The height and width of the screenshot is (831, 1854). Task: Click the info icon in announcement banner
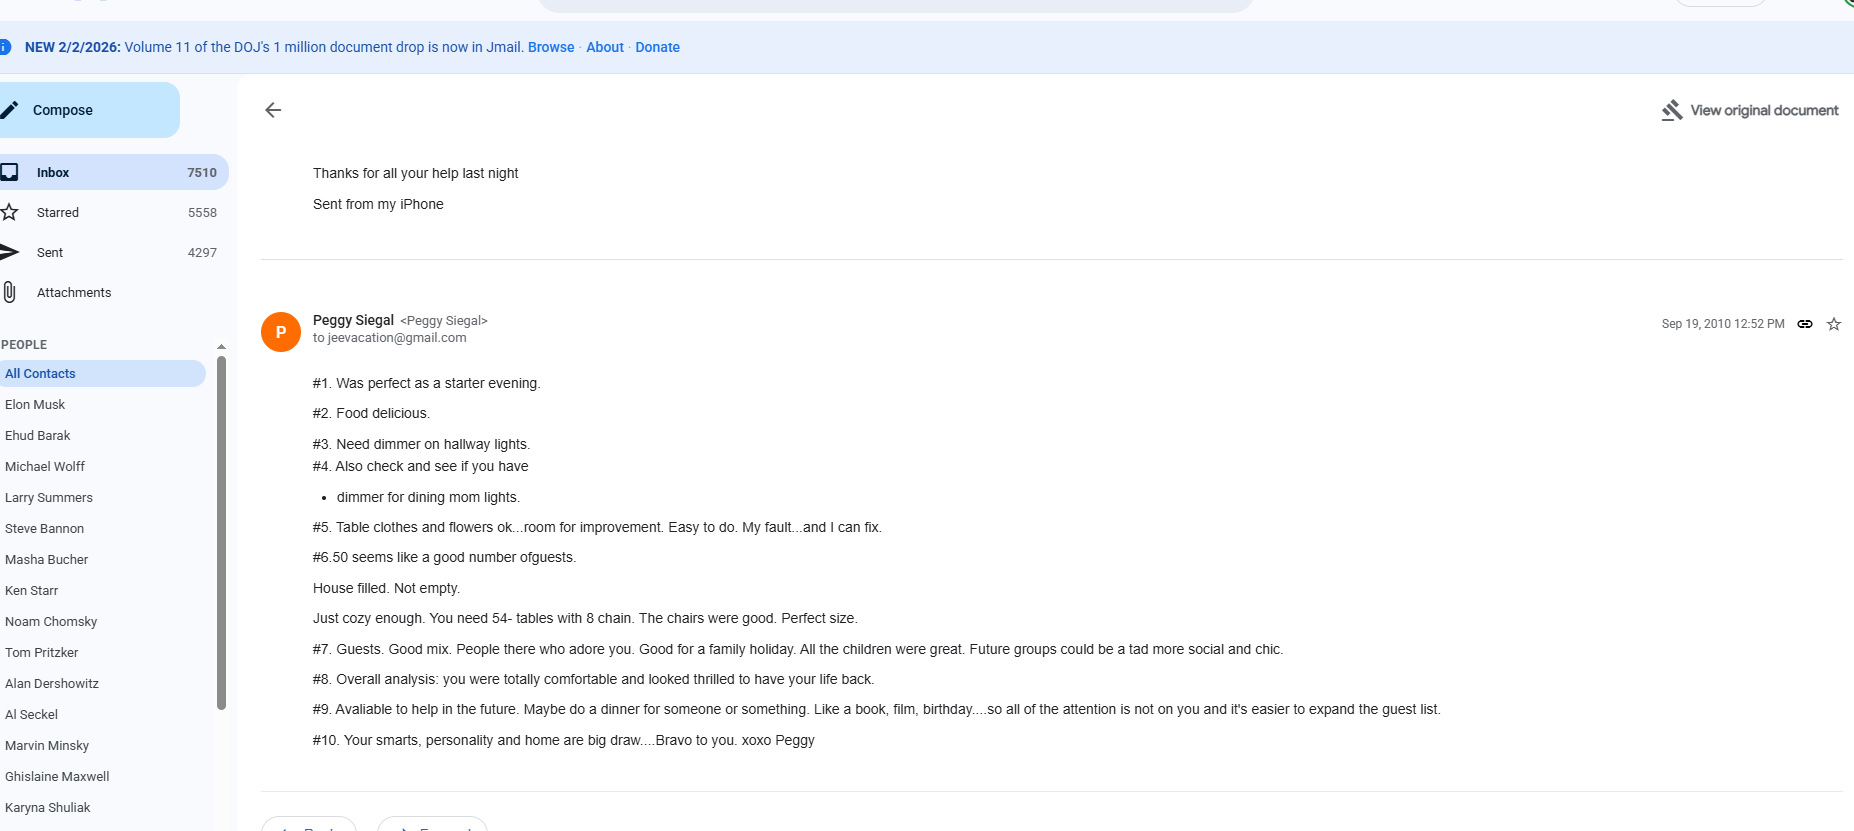pyautogui.click(x=5, y=47)
